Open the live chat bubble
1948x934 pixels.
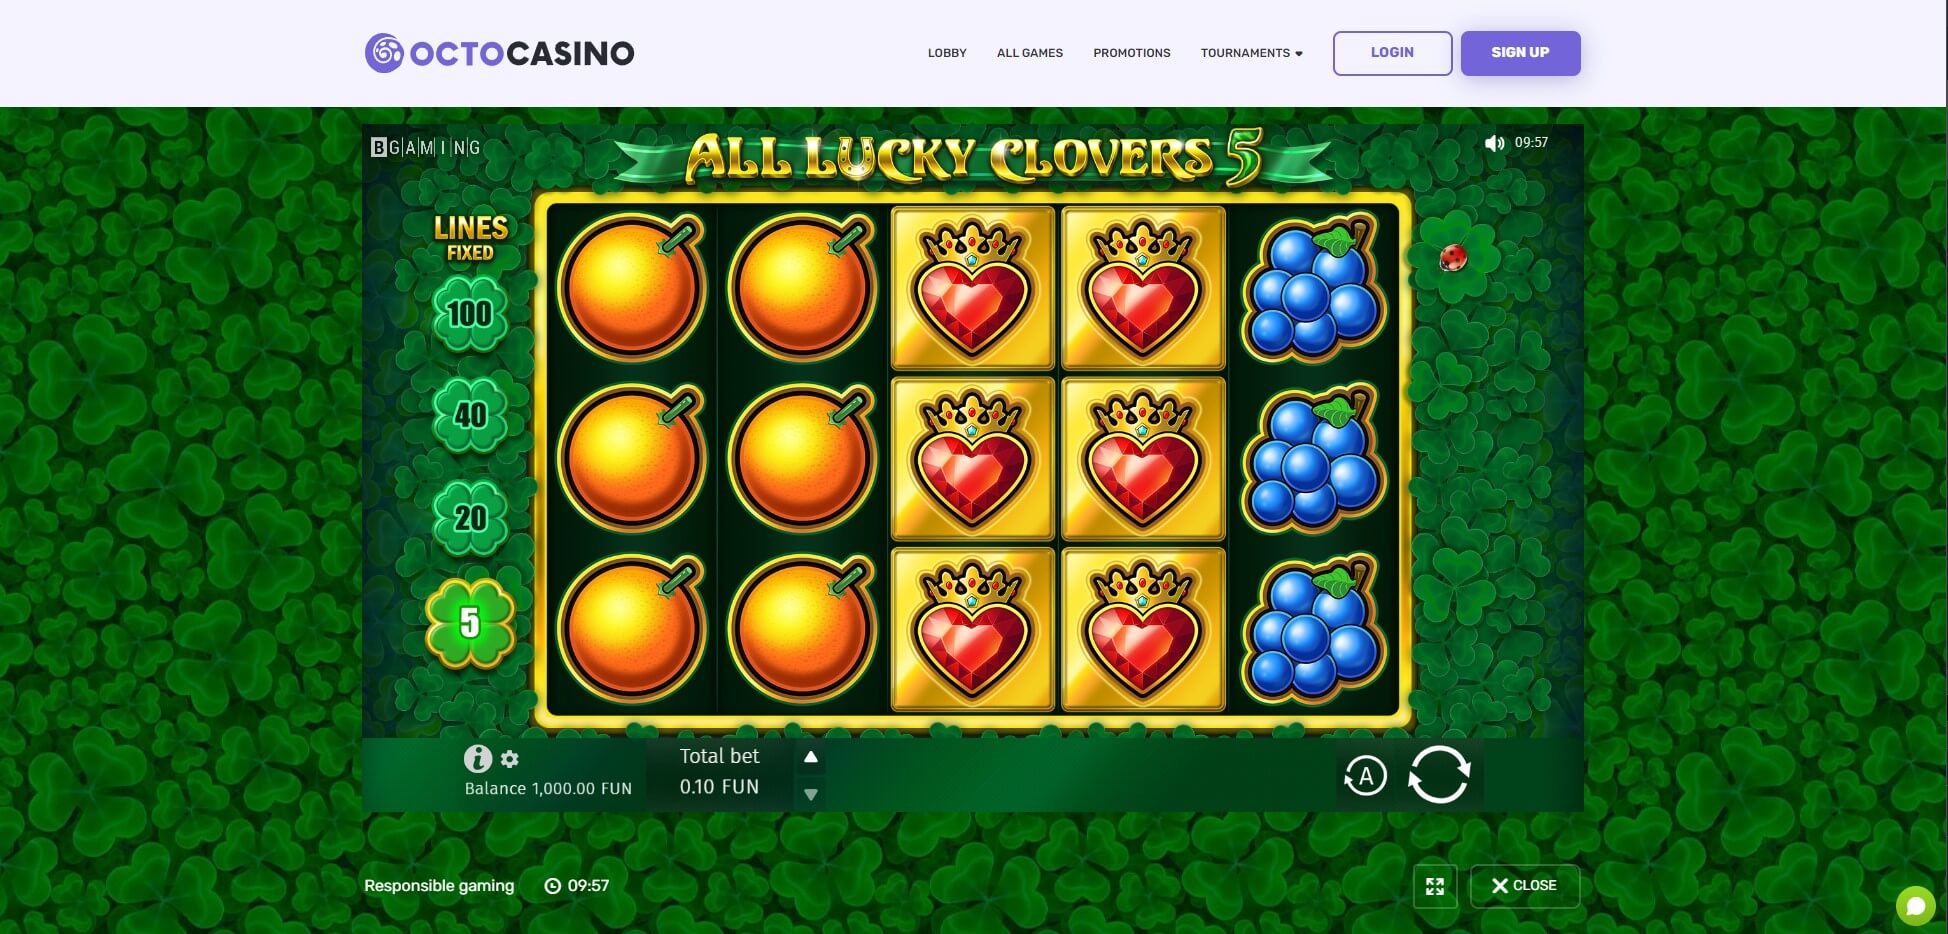(x=1915, y=907)
